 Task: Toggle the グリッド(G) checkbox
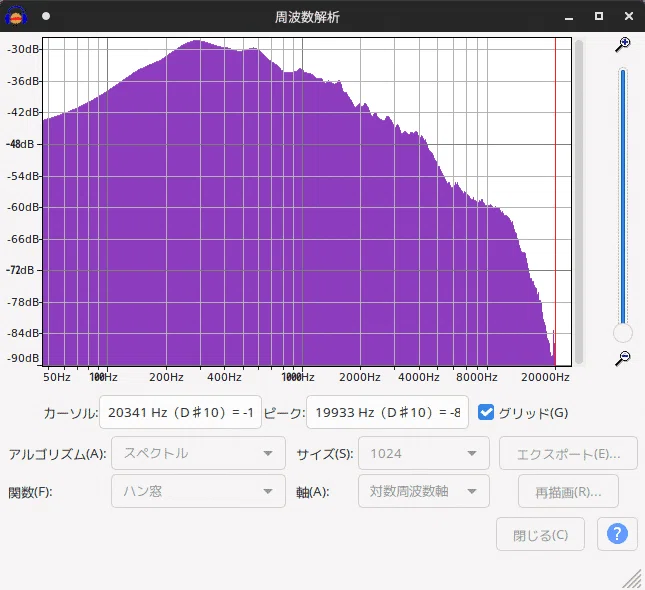point(486,412)
